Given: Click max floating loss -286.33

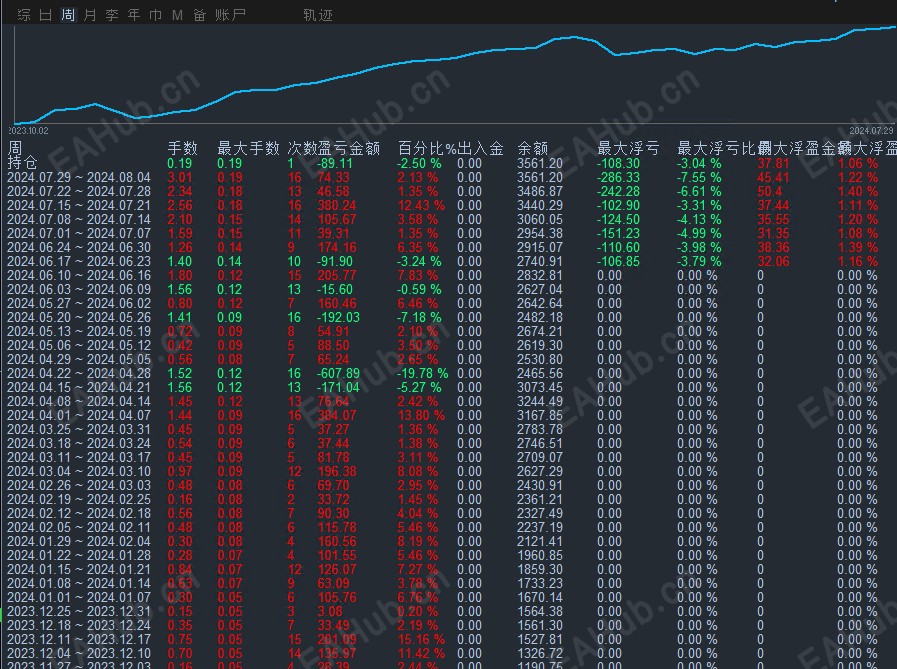Looking at the screenshot, I should tap(618, 177).
